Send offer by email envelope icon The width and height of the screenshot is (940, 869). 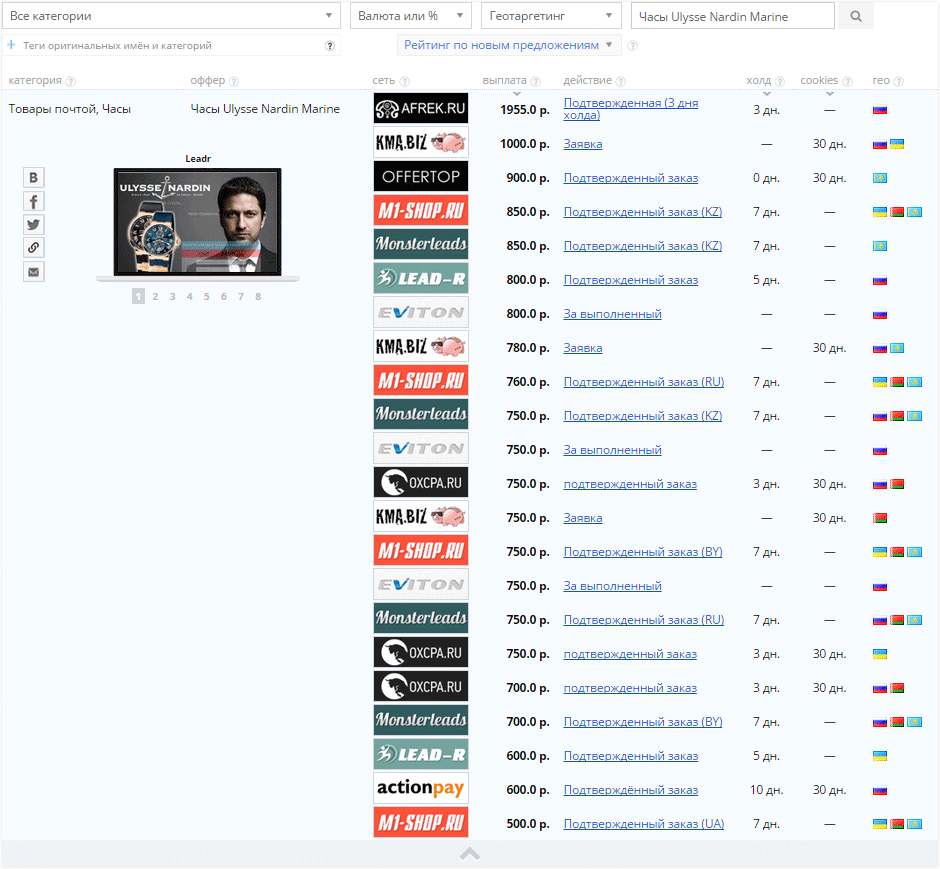[x=34, y=271]
